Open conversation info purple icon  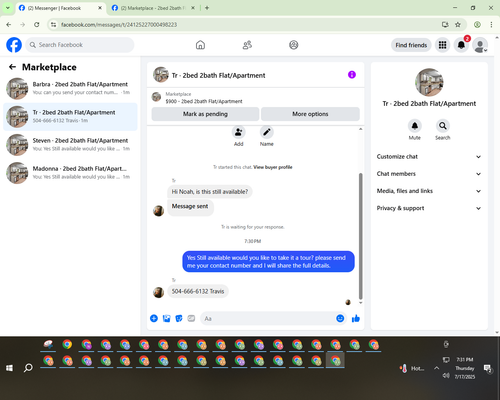coord(352,75)
